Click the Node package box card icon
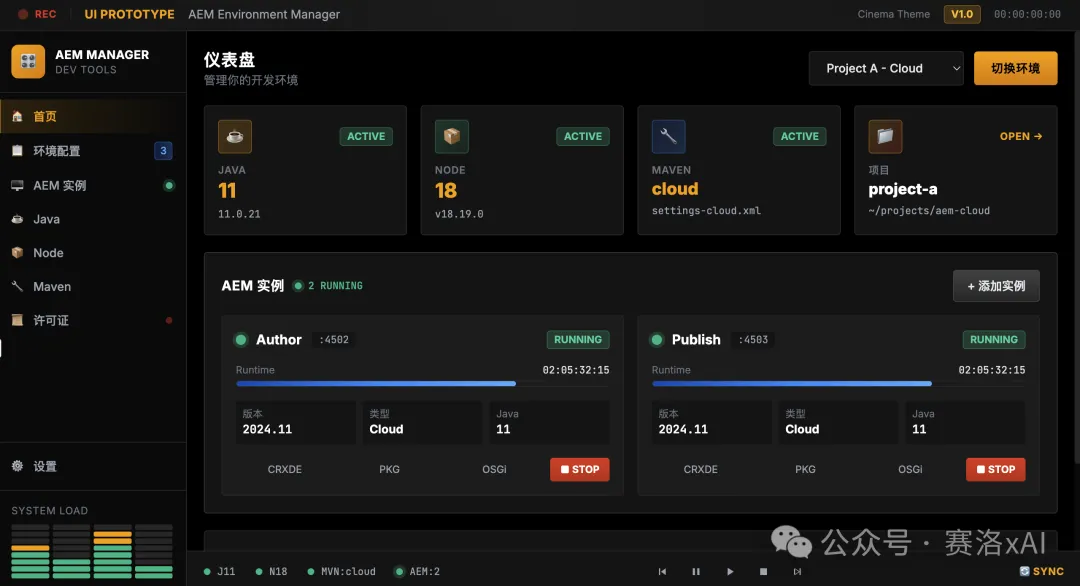1080x586 pixels. click(x=452, y=136)
